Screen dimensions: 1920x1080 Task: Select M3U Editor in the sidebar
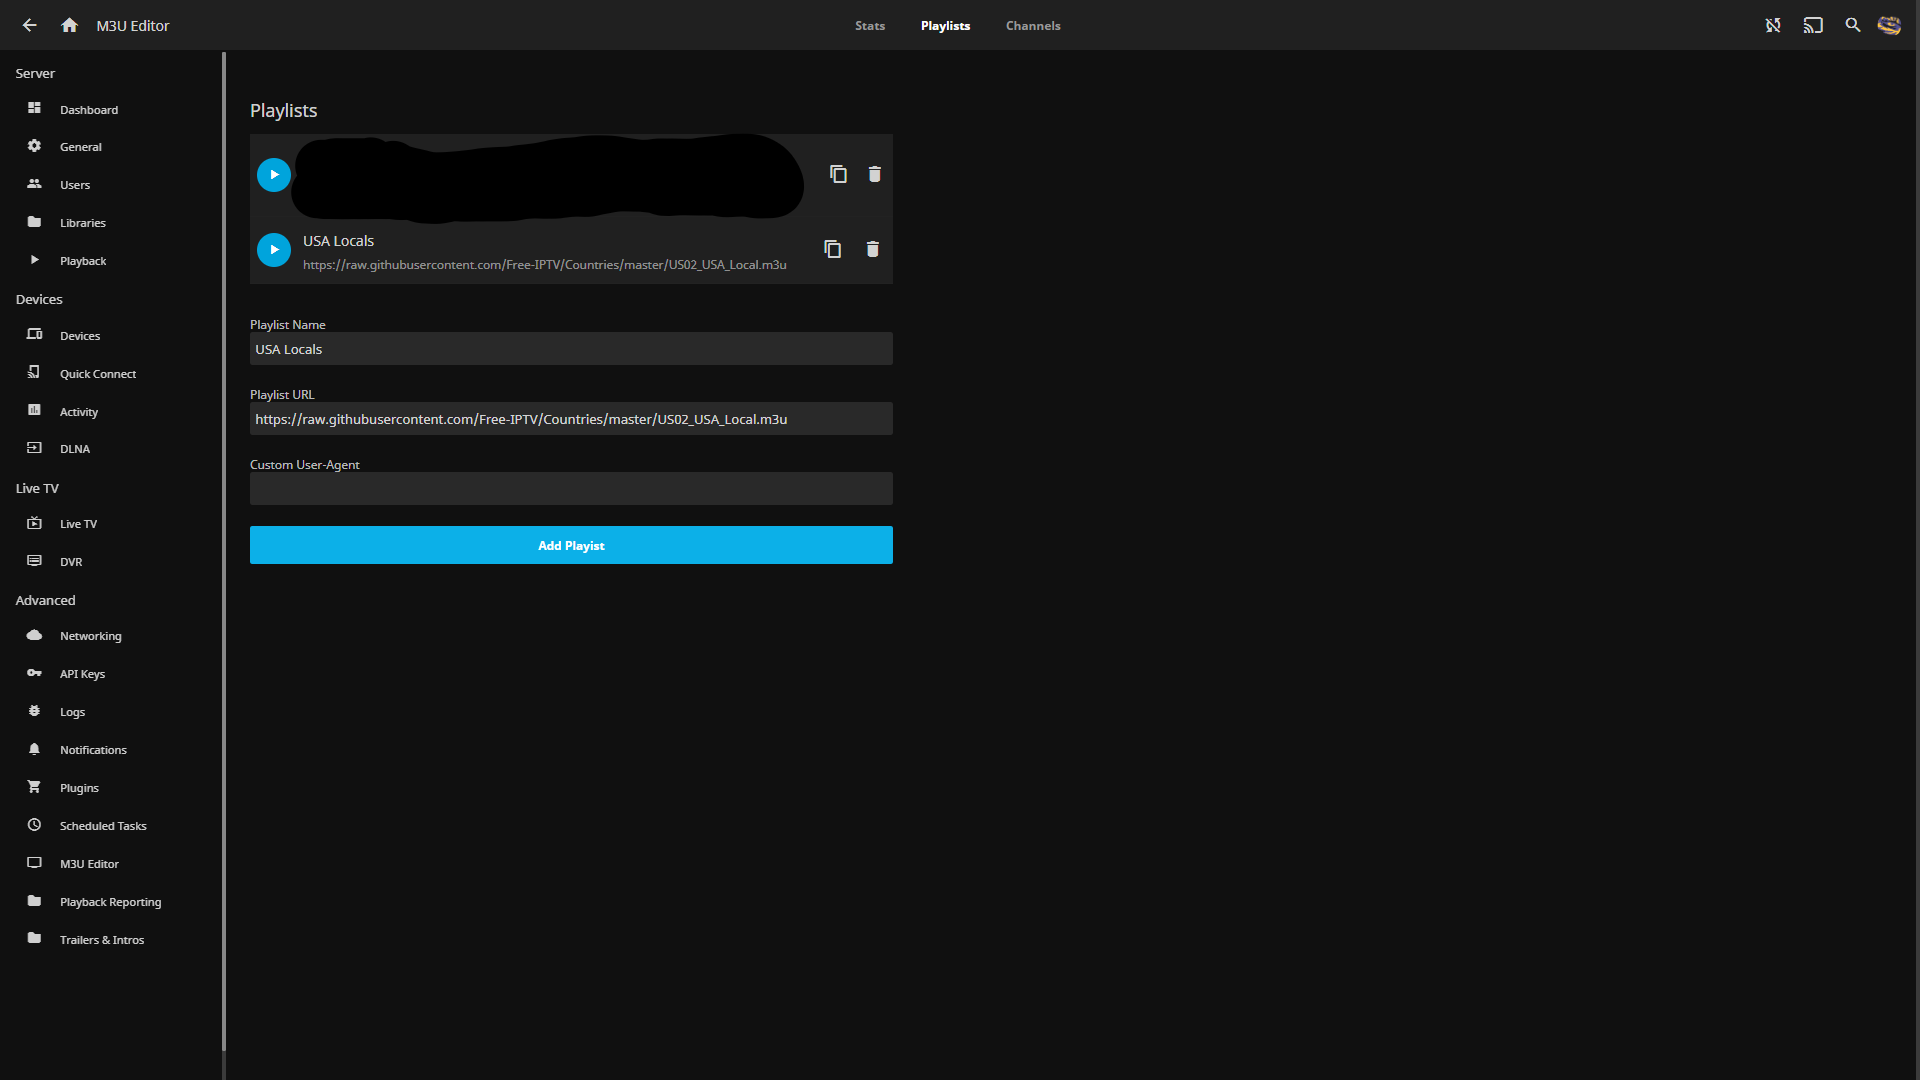coord(88,863)
